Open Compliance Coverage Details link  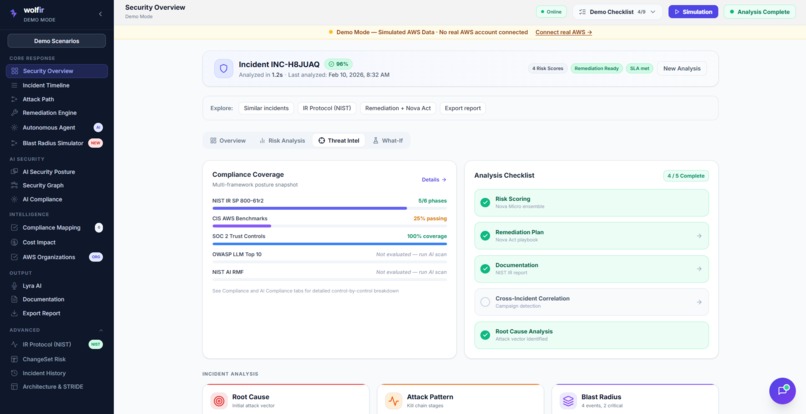(x=434, y=179)
